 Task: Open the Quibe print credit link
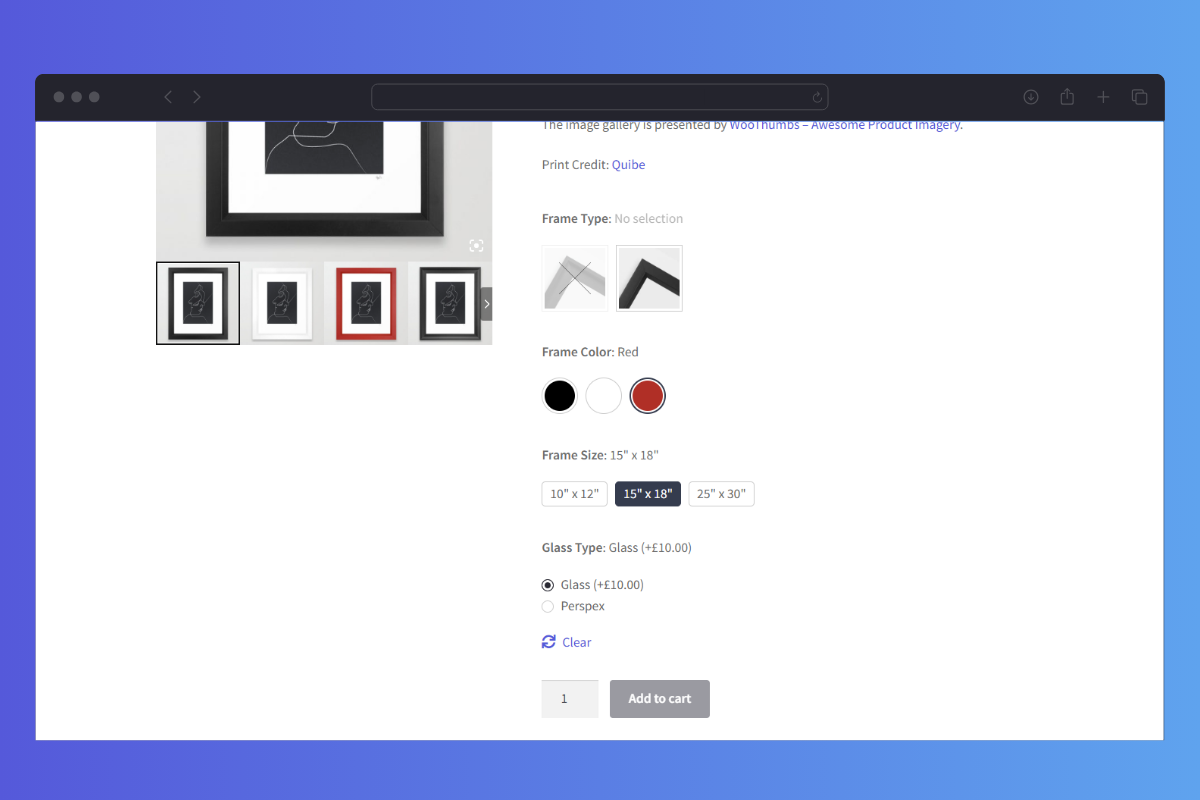coord(628,165)
